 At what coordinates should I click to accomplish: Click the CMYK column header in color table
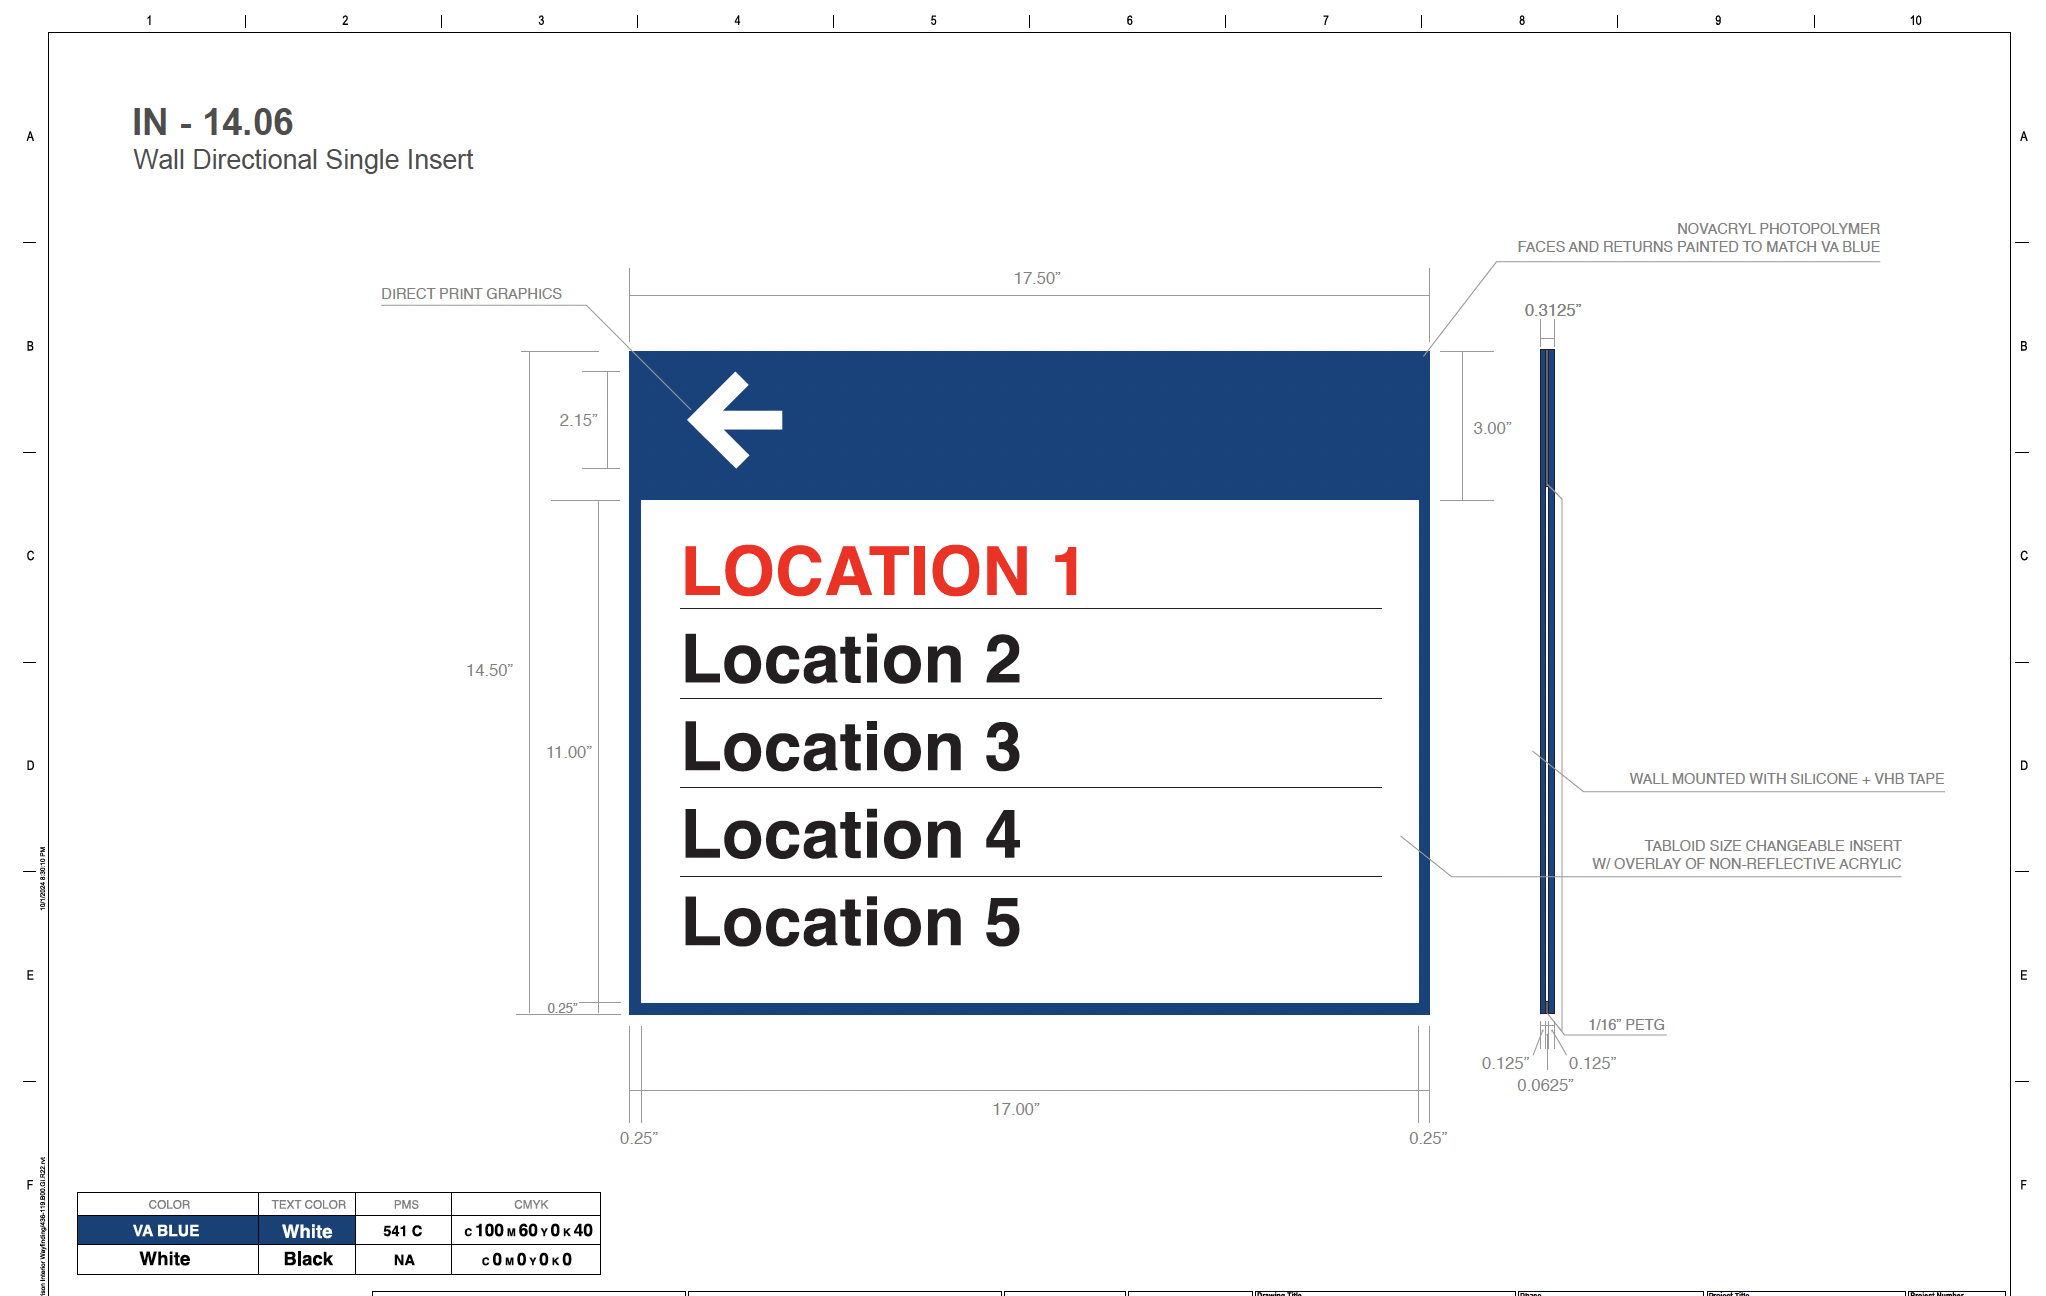531,1204
